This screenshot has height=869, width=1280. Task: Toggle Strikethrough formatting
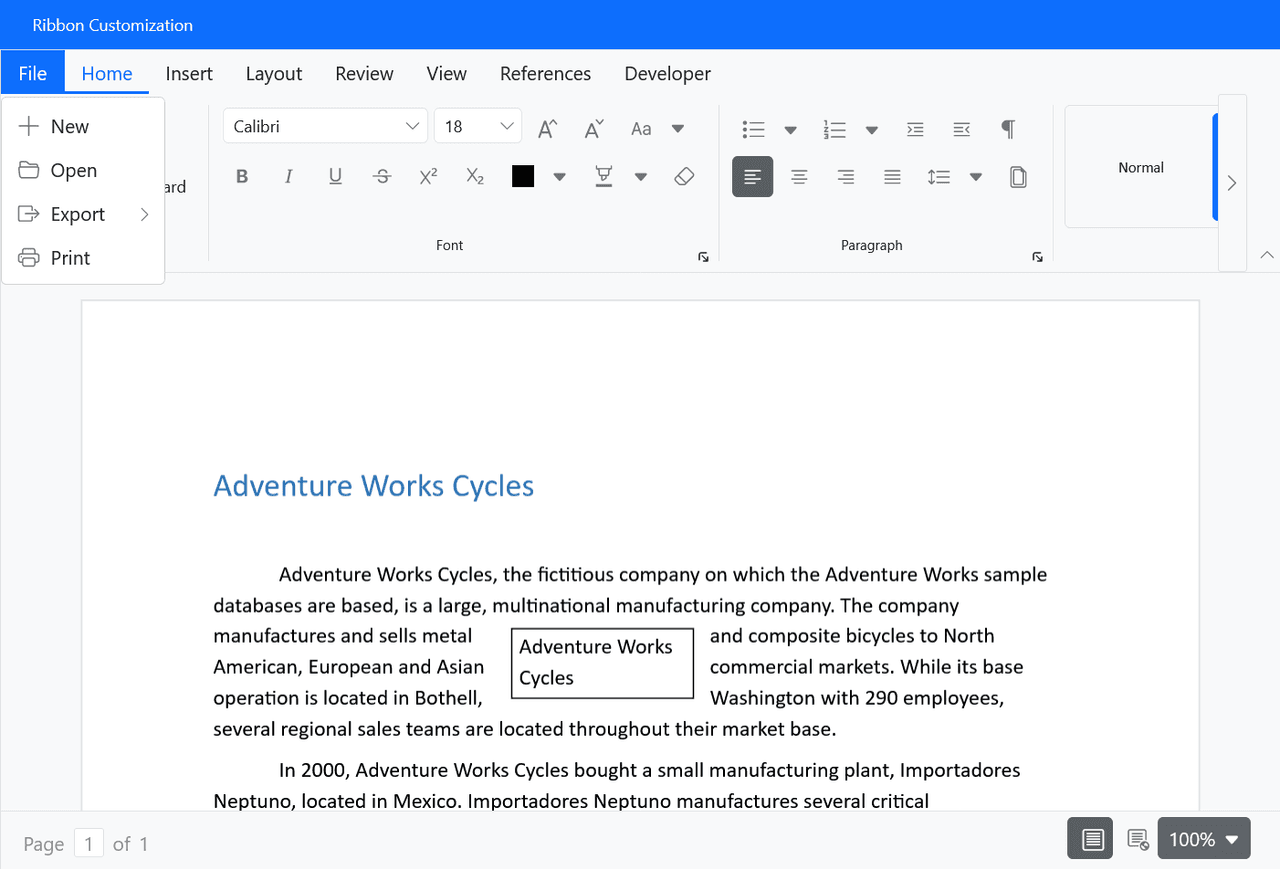382,177
